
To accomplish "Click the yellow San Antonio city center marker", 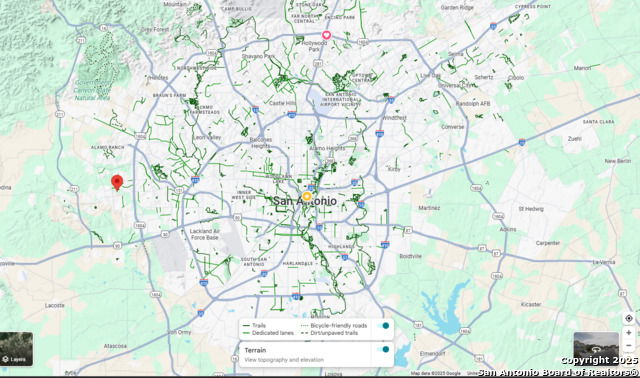I will point(307,196).
